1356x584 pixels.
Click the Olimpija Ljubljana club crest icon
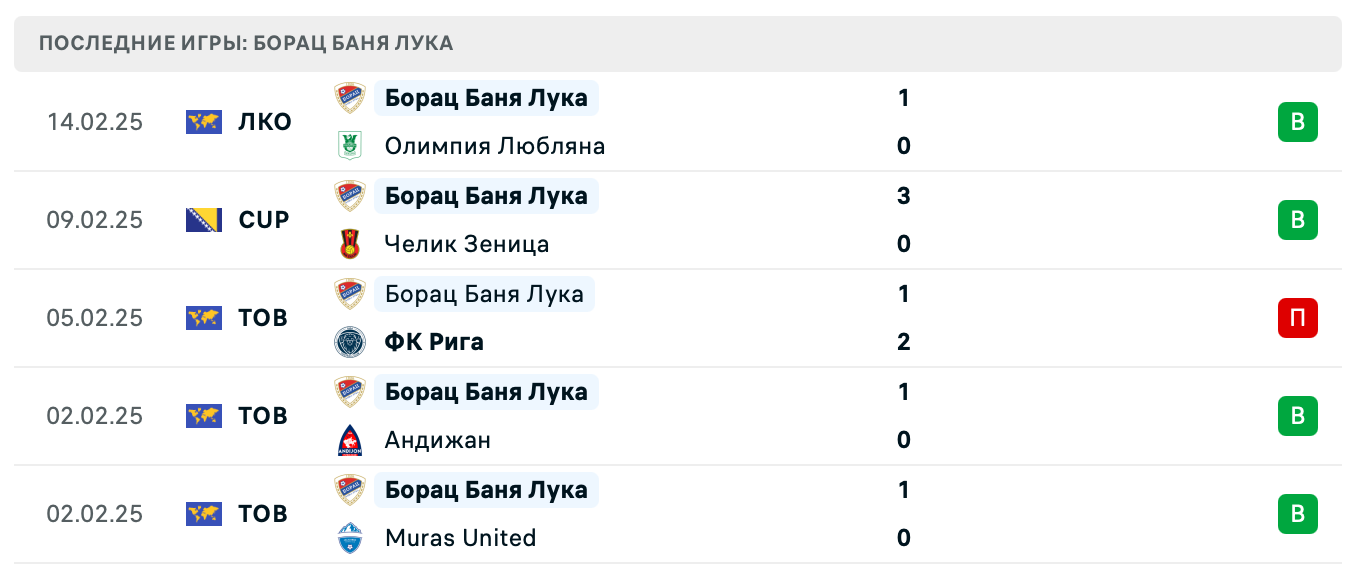350,146
